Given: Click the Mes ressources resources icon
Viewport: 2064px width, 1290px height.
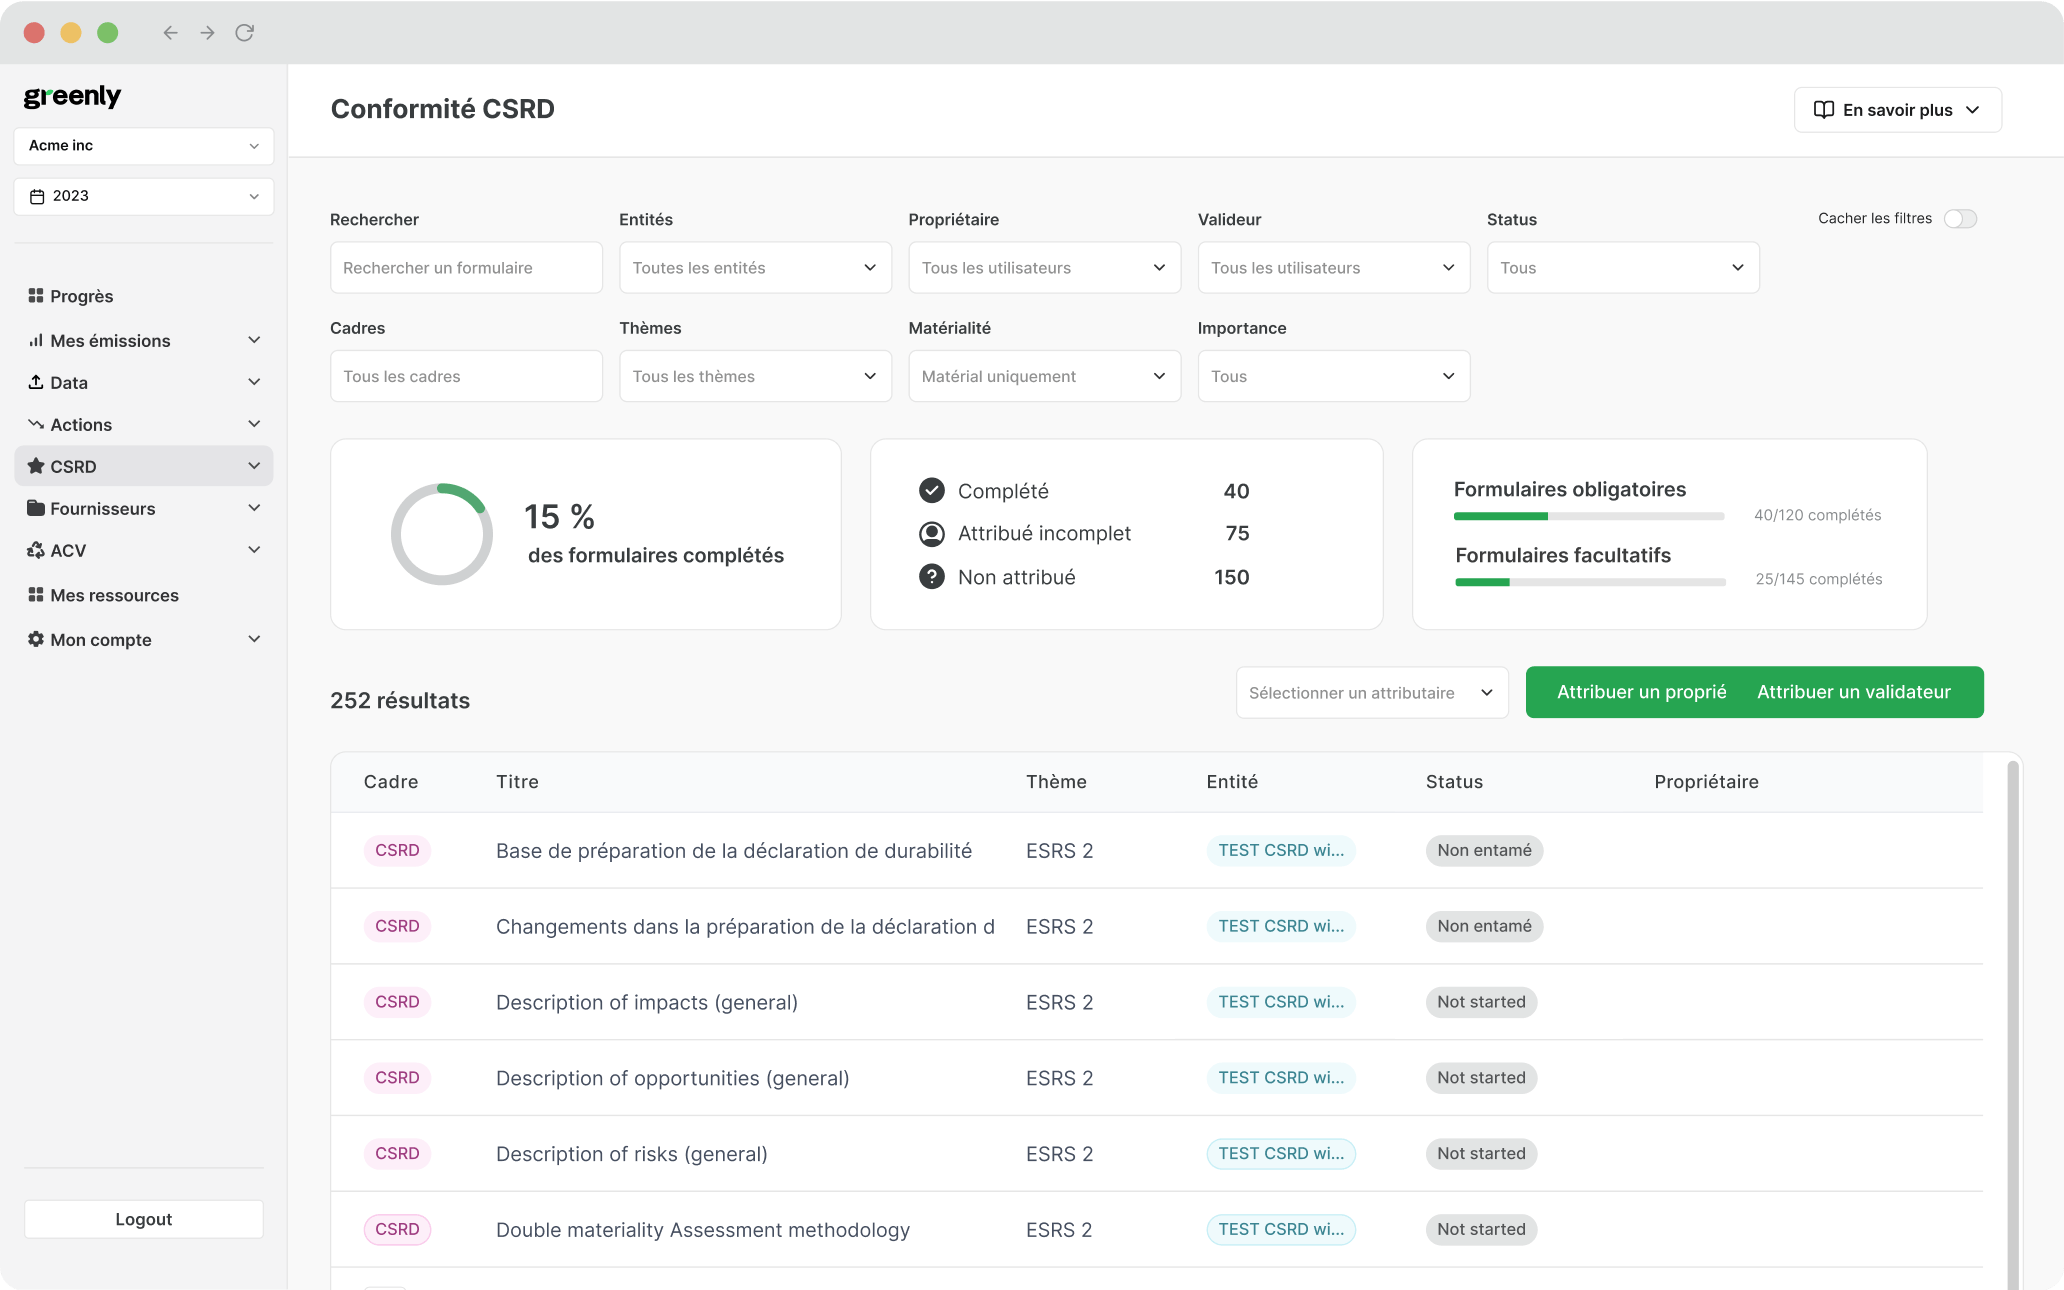Looking at the screenshot, I should coord(34,594).
